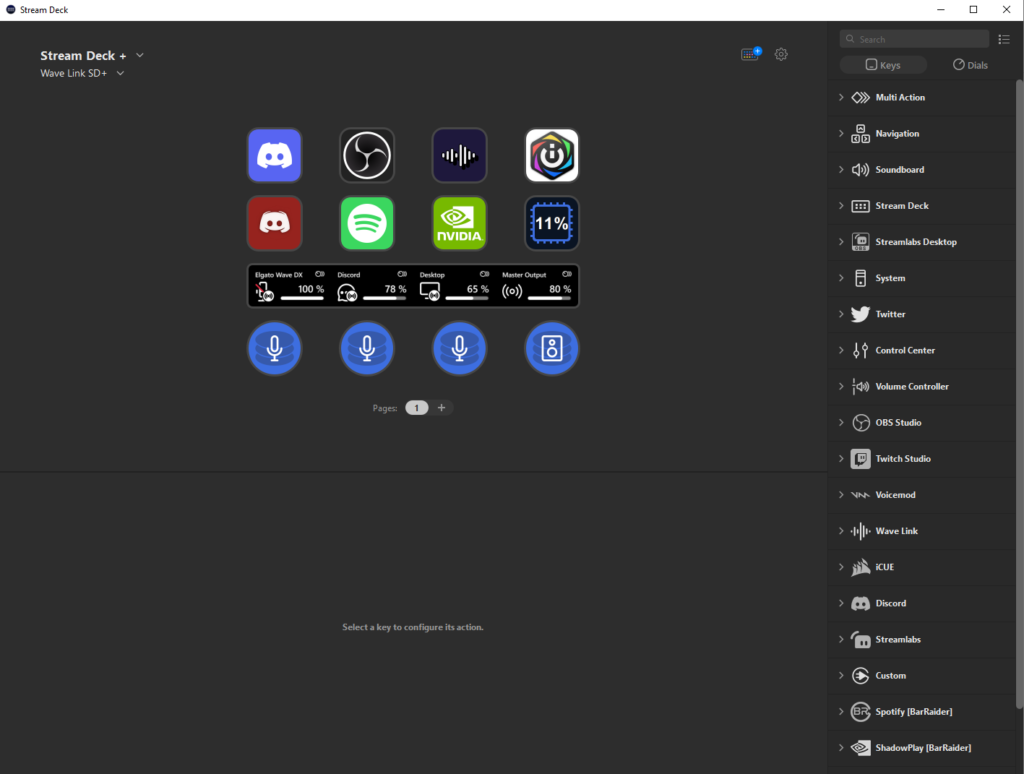This screenshot has width=1024, height=774.
Task: Open the Stream Deck + device dropdown
Action: [x=140, y=55]
